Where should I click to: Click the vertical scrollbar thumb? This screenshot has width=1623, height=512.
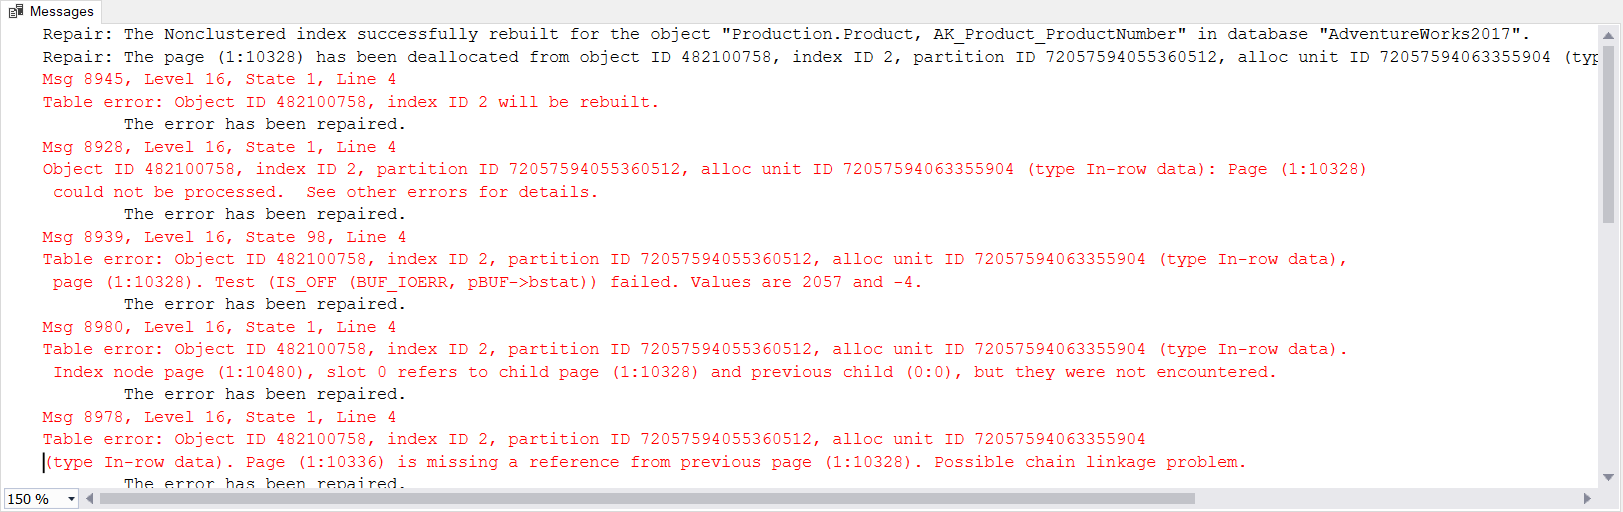tap(1608, 130)
